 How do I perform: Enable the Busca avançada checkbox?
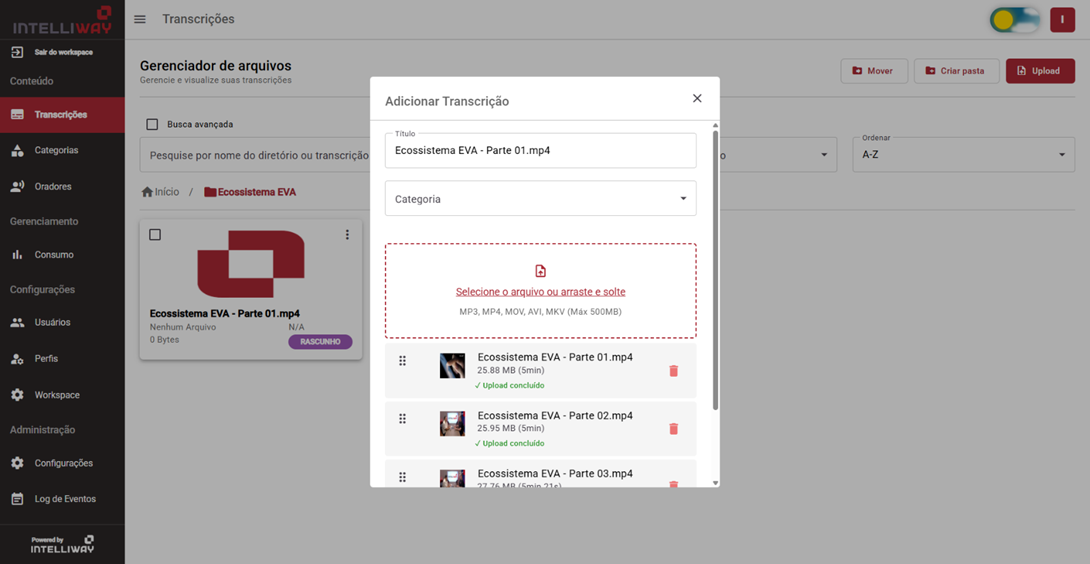tap(152, 125)
